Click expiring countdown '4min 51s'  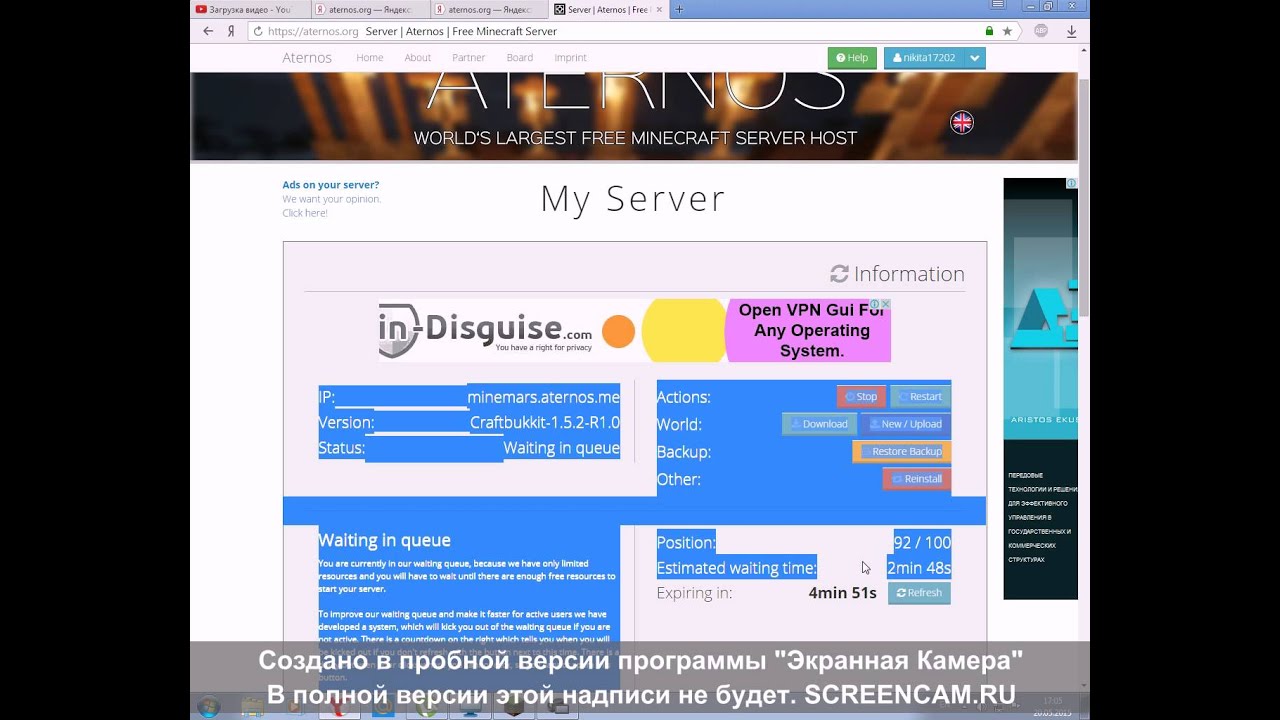pos(842,593)
